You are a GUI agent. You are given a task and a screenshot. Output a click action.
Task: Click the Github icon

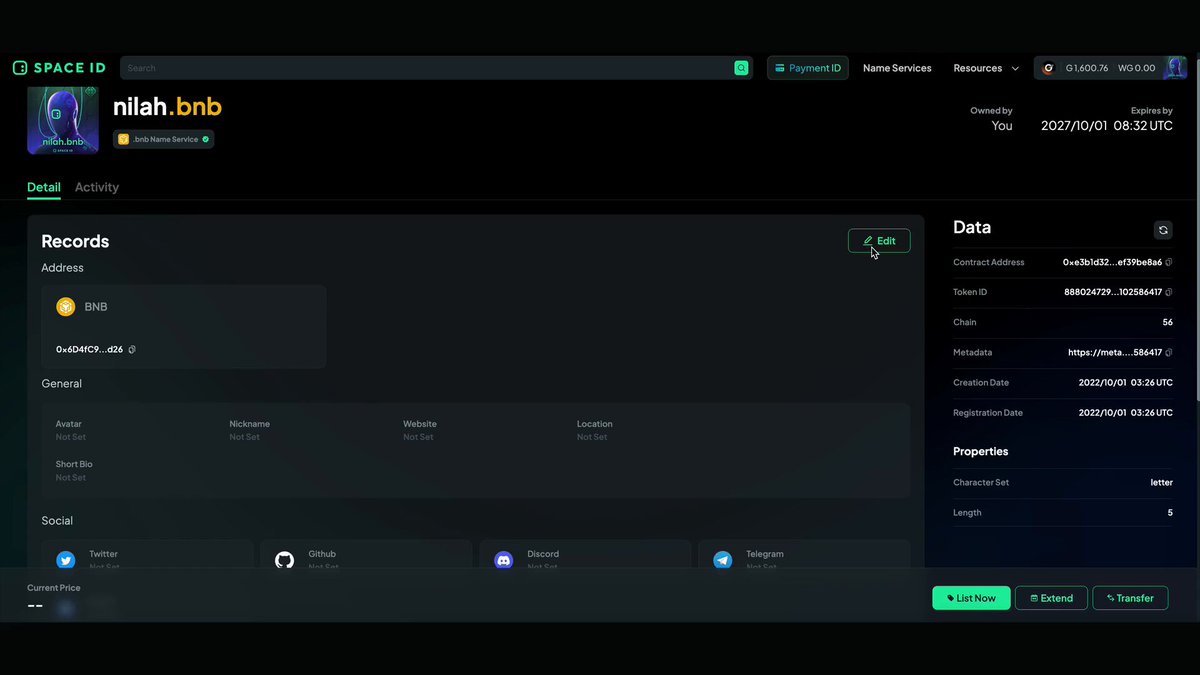285,560
